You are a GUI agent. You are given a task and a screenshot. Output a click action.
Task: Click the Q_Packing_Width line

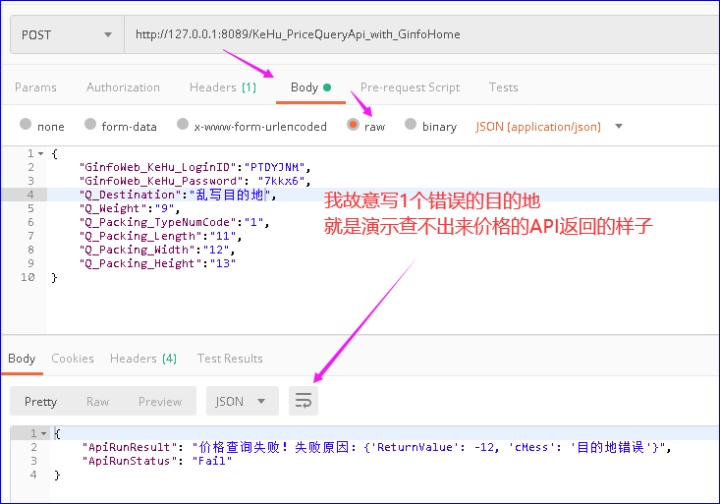click(x=157, y=250)
